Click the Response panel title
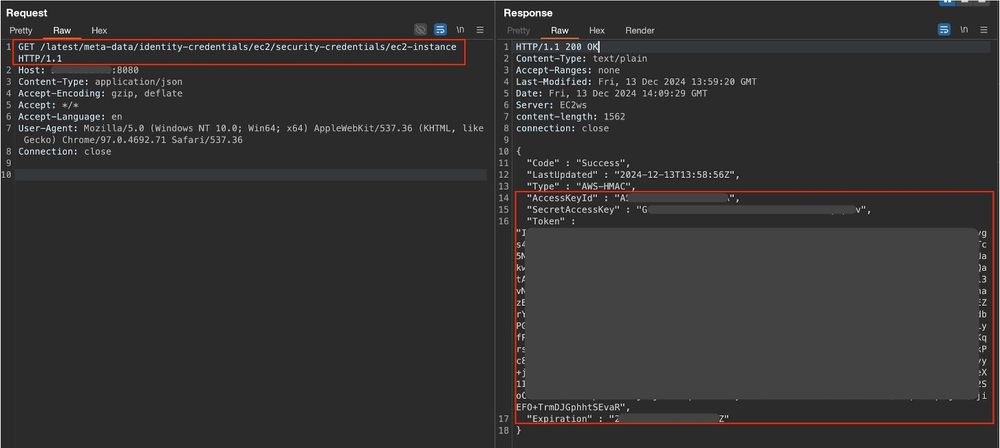Image resolution: width=1000 pixels, height=448 pixels. pos(528,13)
